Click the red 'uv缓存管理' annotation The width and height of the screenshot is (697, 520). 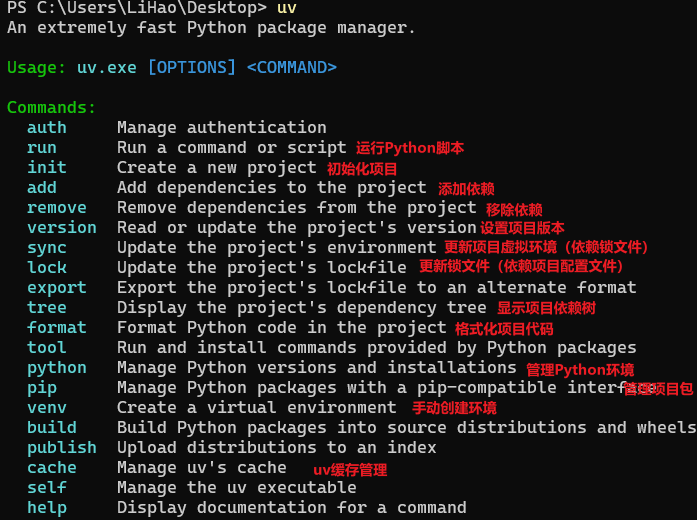(x=350, y=469)
